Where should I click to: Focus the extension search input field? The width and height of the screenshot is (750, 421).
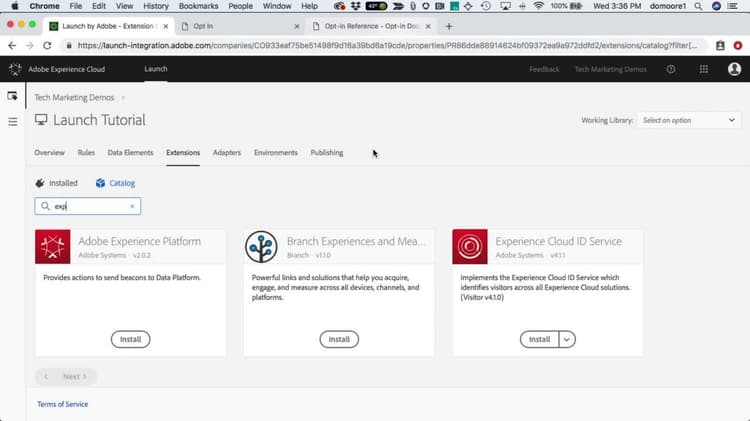coord(88,206)
